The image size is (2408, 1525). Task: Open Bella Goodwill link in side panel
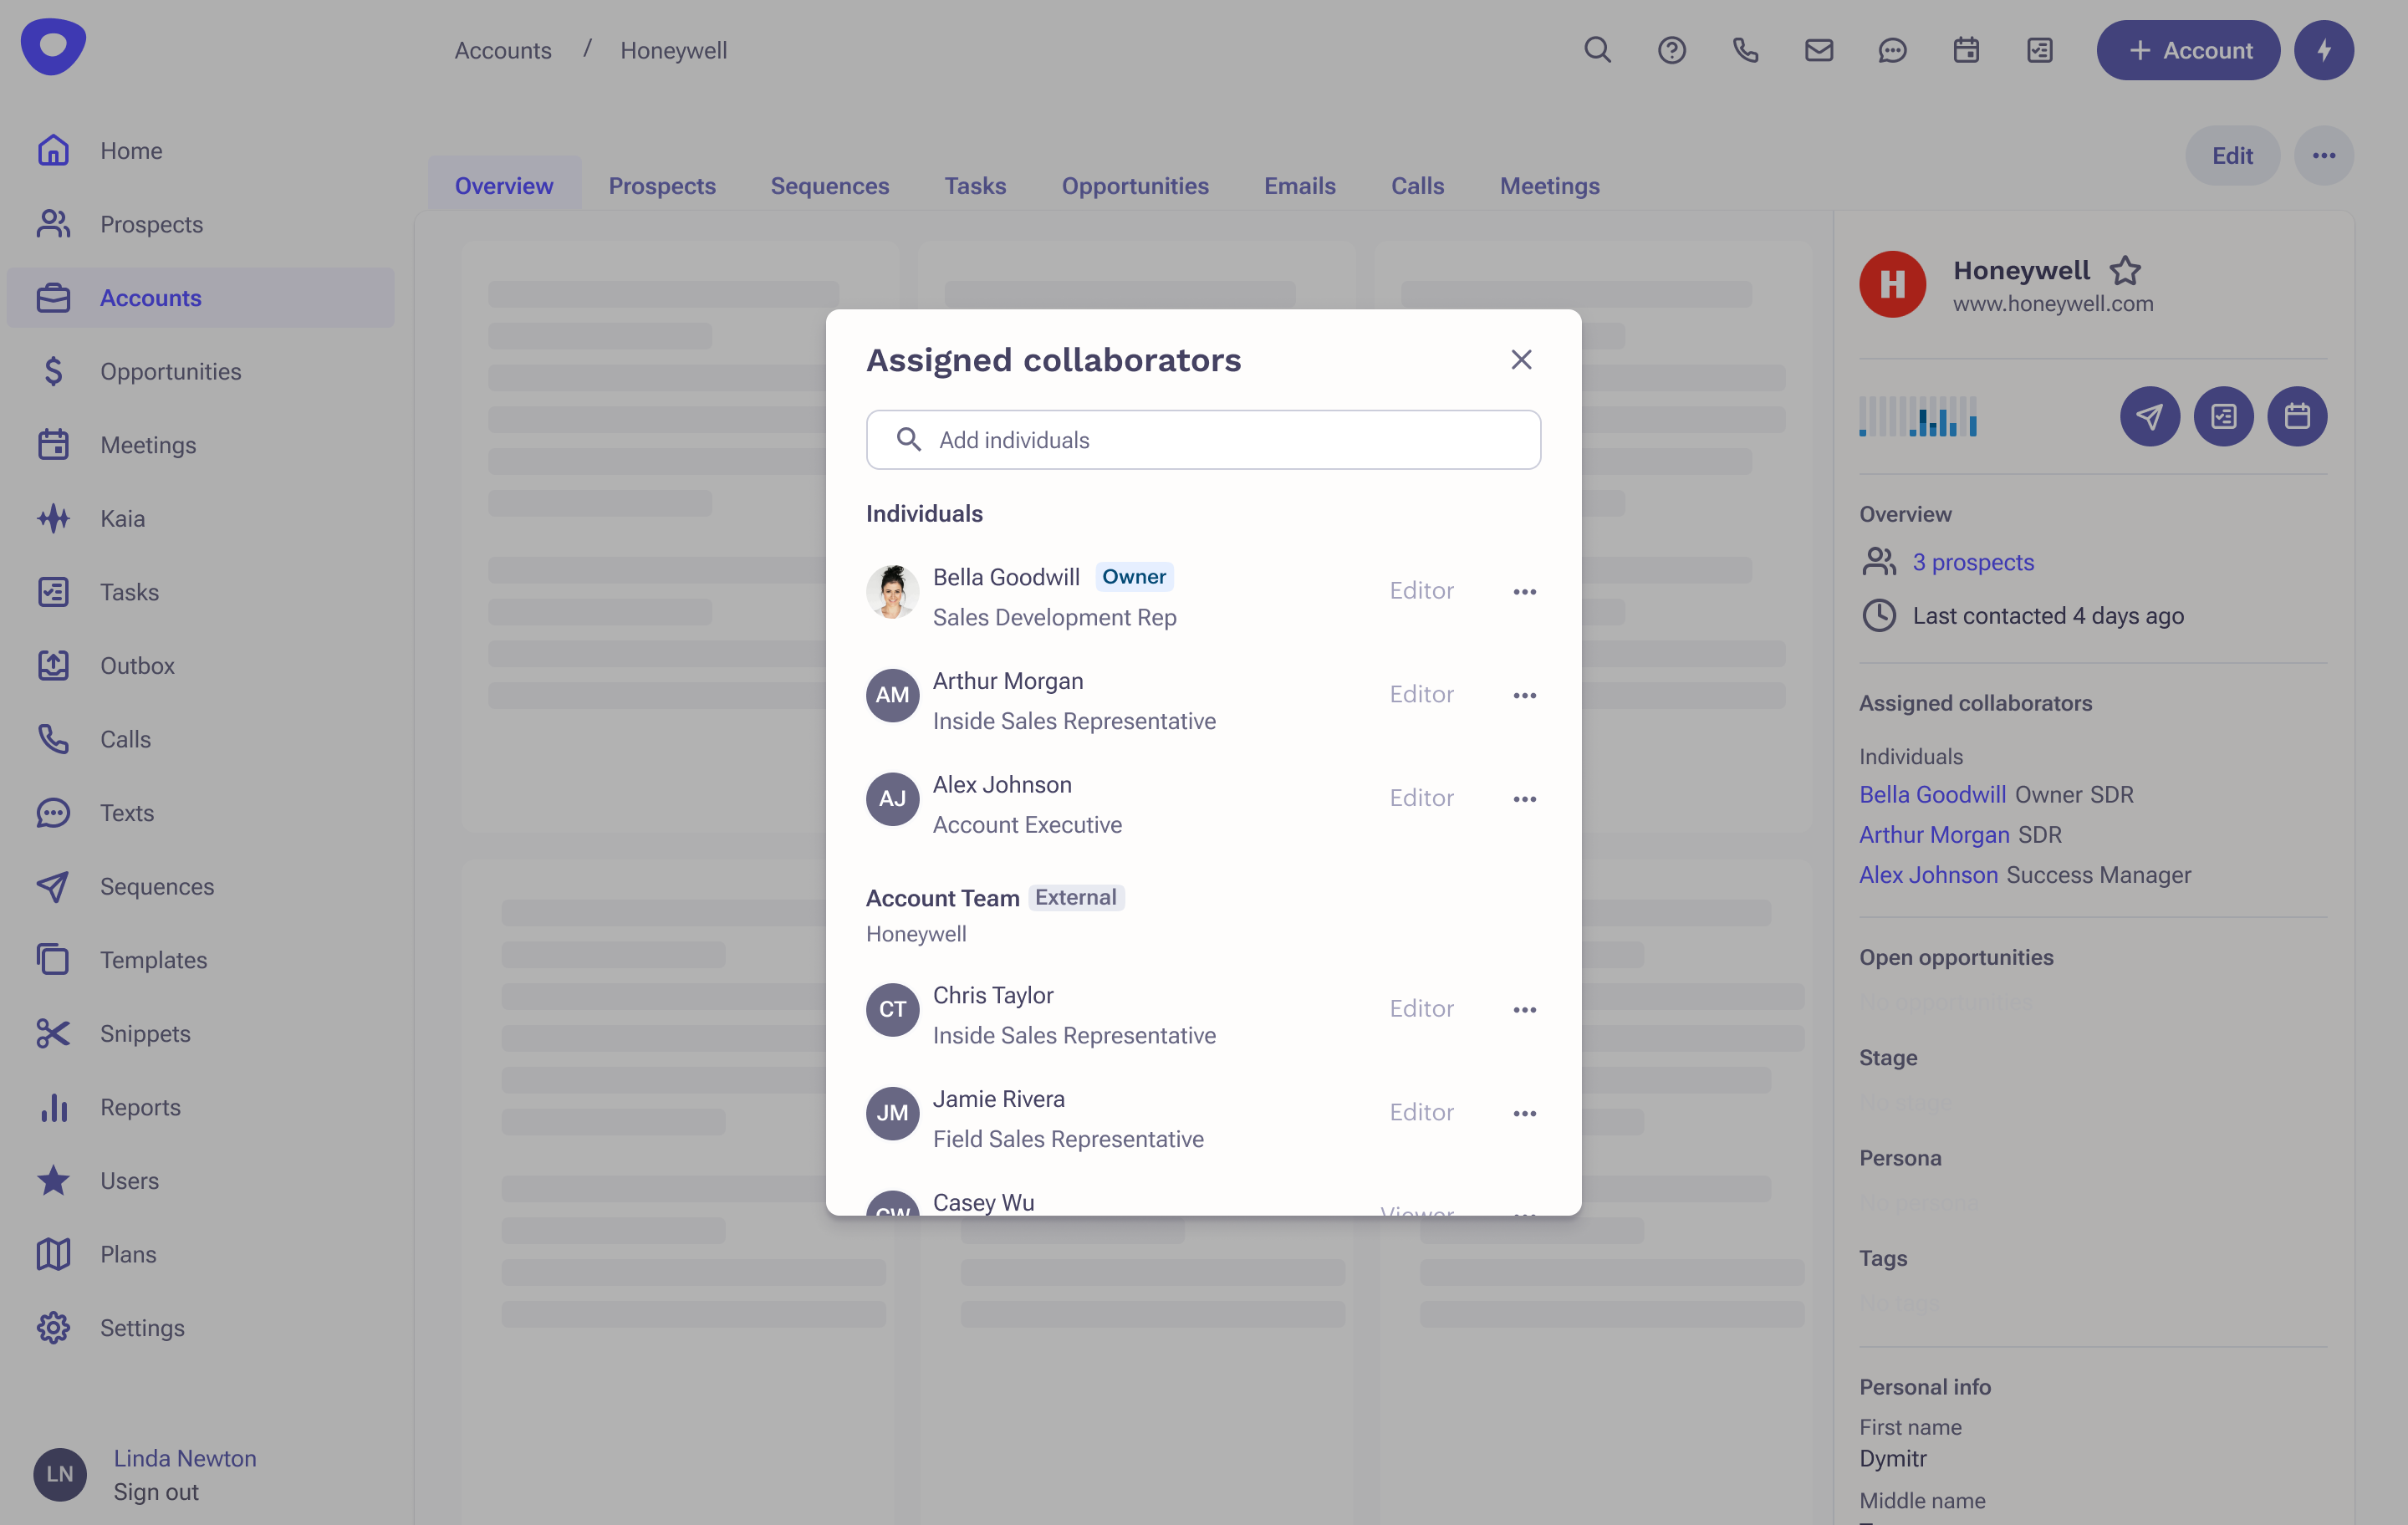point(1932,795)
